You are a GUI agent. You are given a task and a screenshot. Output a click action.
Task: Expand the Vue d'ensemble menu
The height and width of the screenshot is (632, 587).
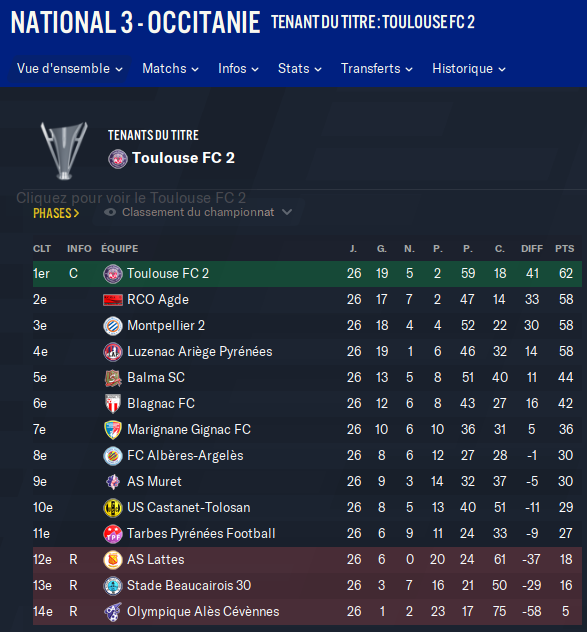[70, 69]
